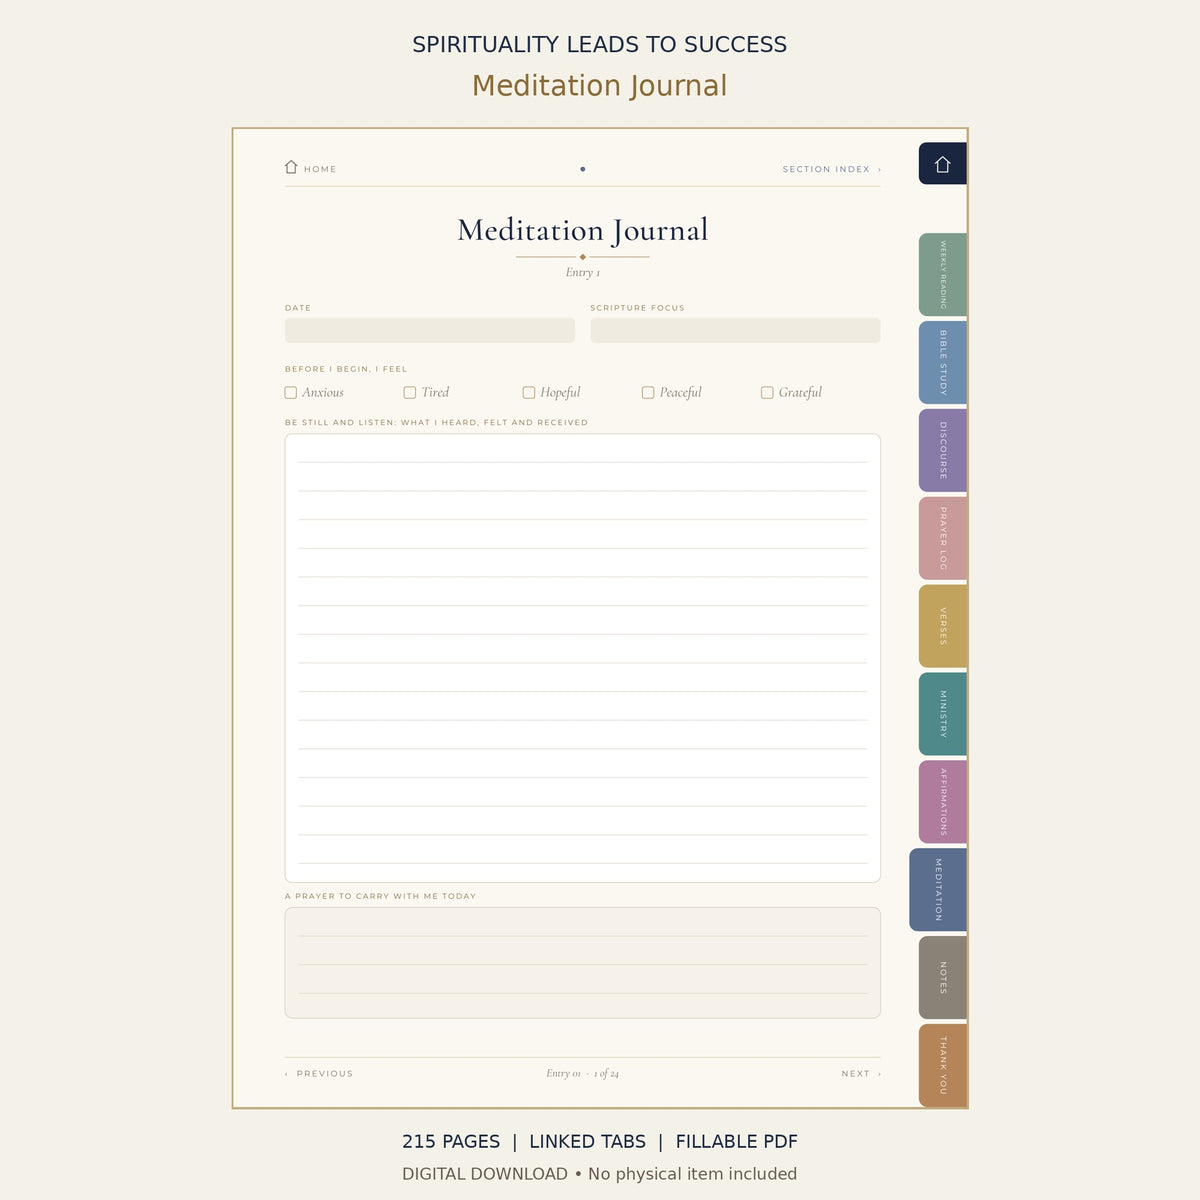Open the Prayer Log tab
Image resolution: width=1200 pixels, height=1200 pixels.
point(943,538)
